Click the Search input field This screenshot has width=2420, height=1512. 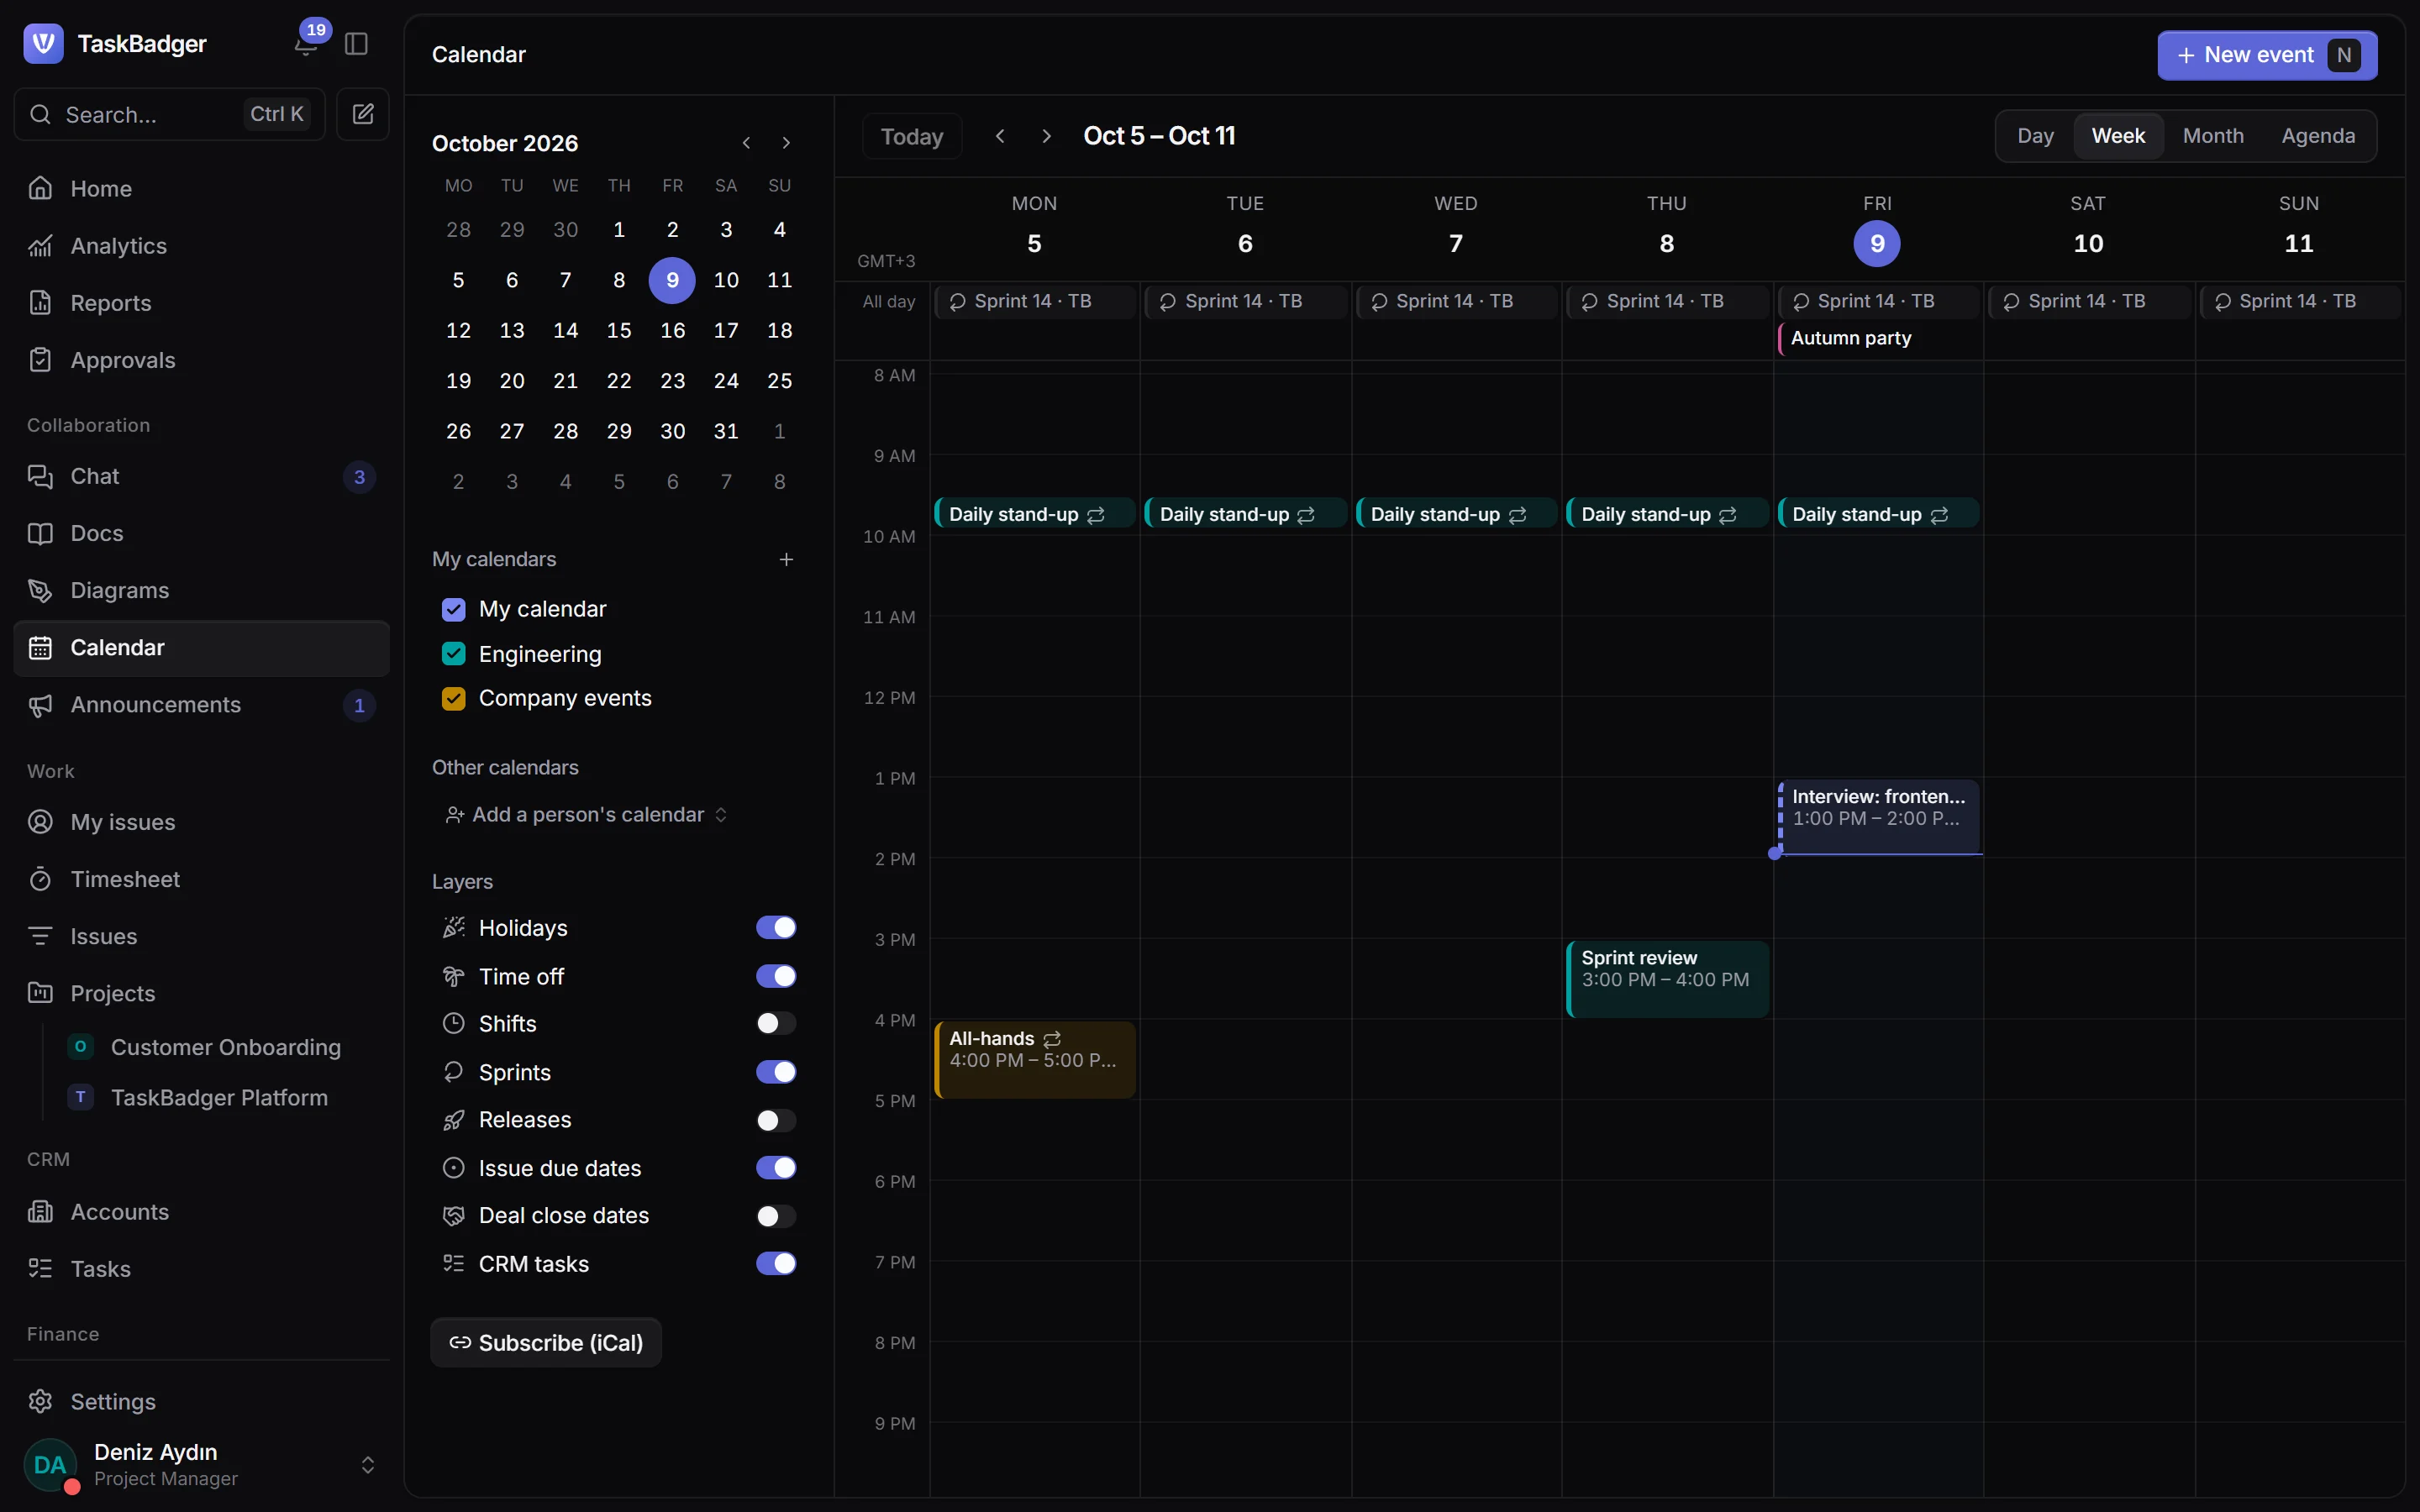(170, 114)
